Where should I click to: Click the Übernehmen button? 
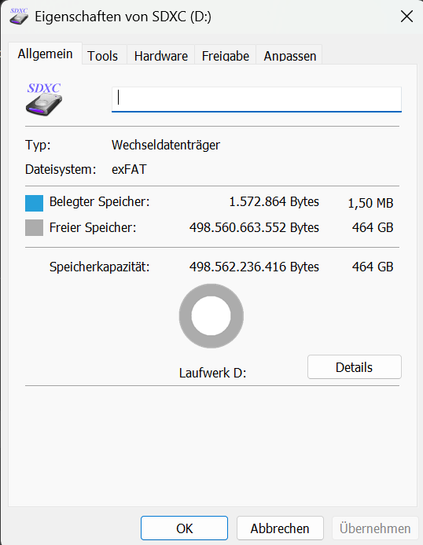click(x=375, y=528)
